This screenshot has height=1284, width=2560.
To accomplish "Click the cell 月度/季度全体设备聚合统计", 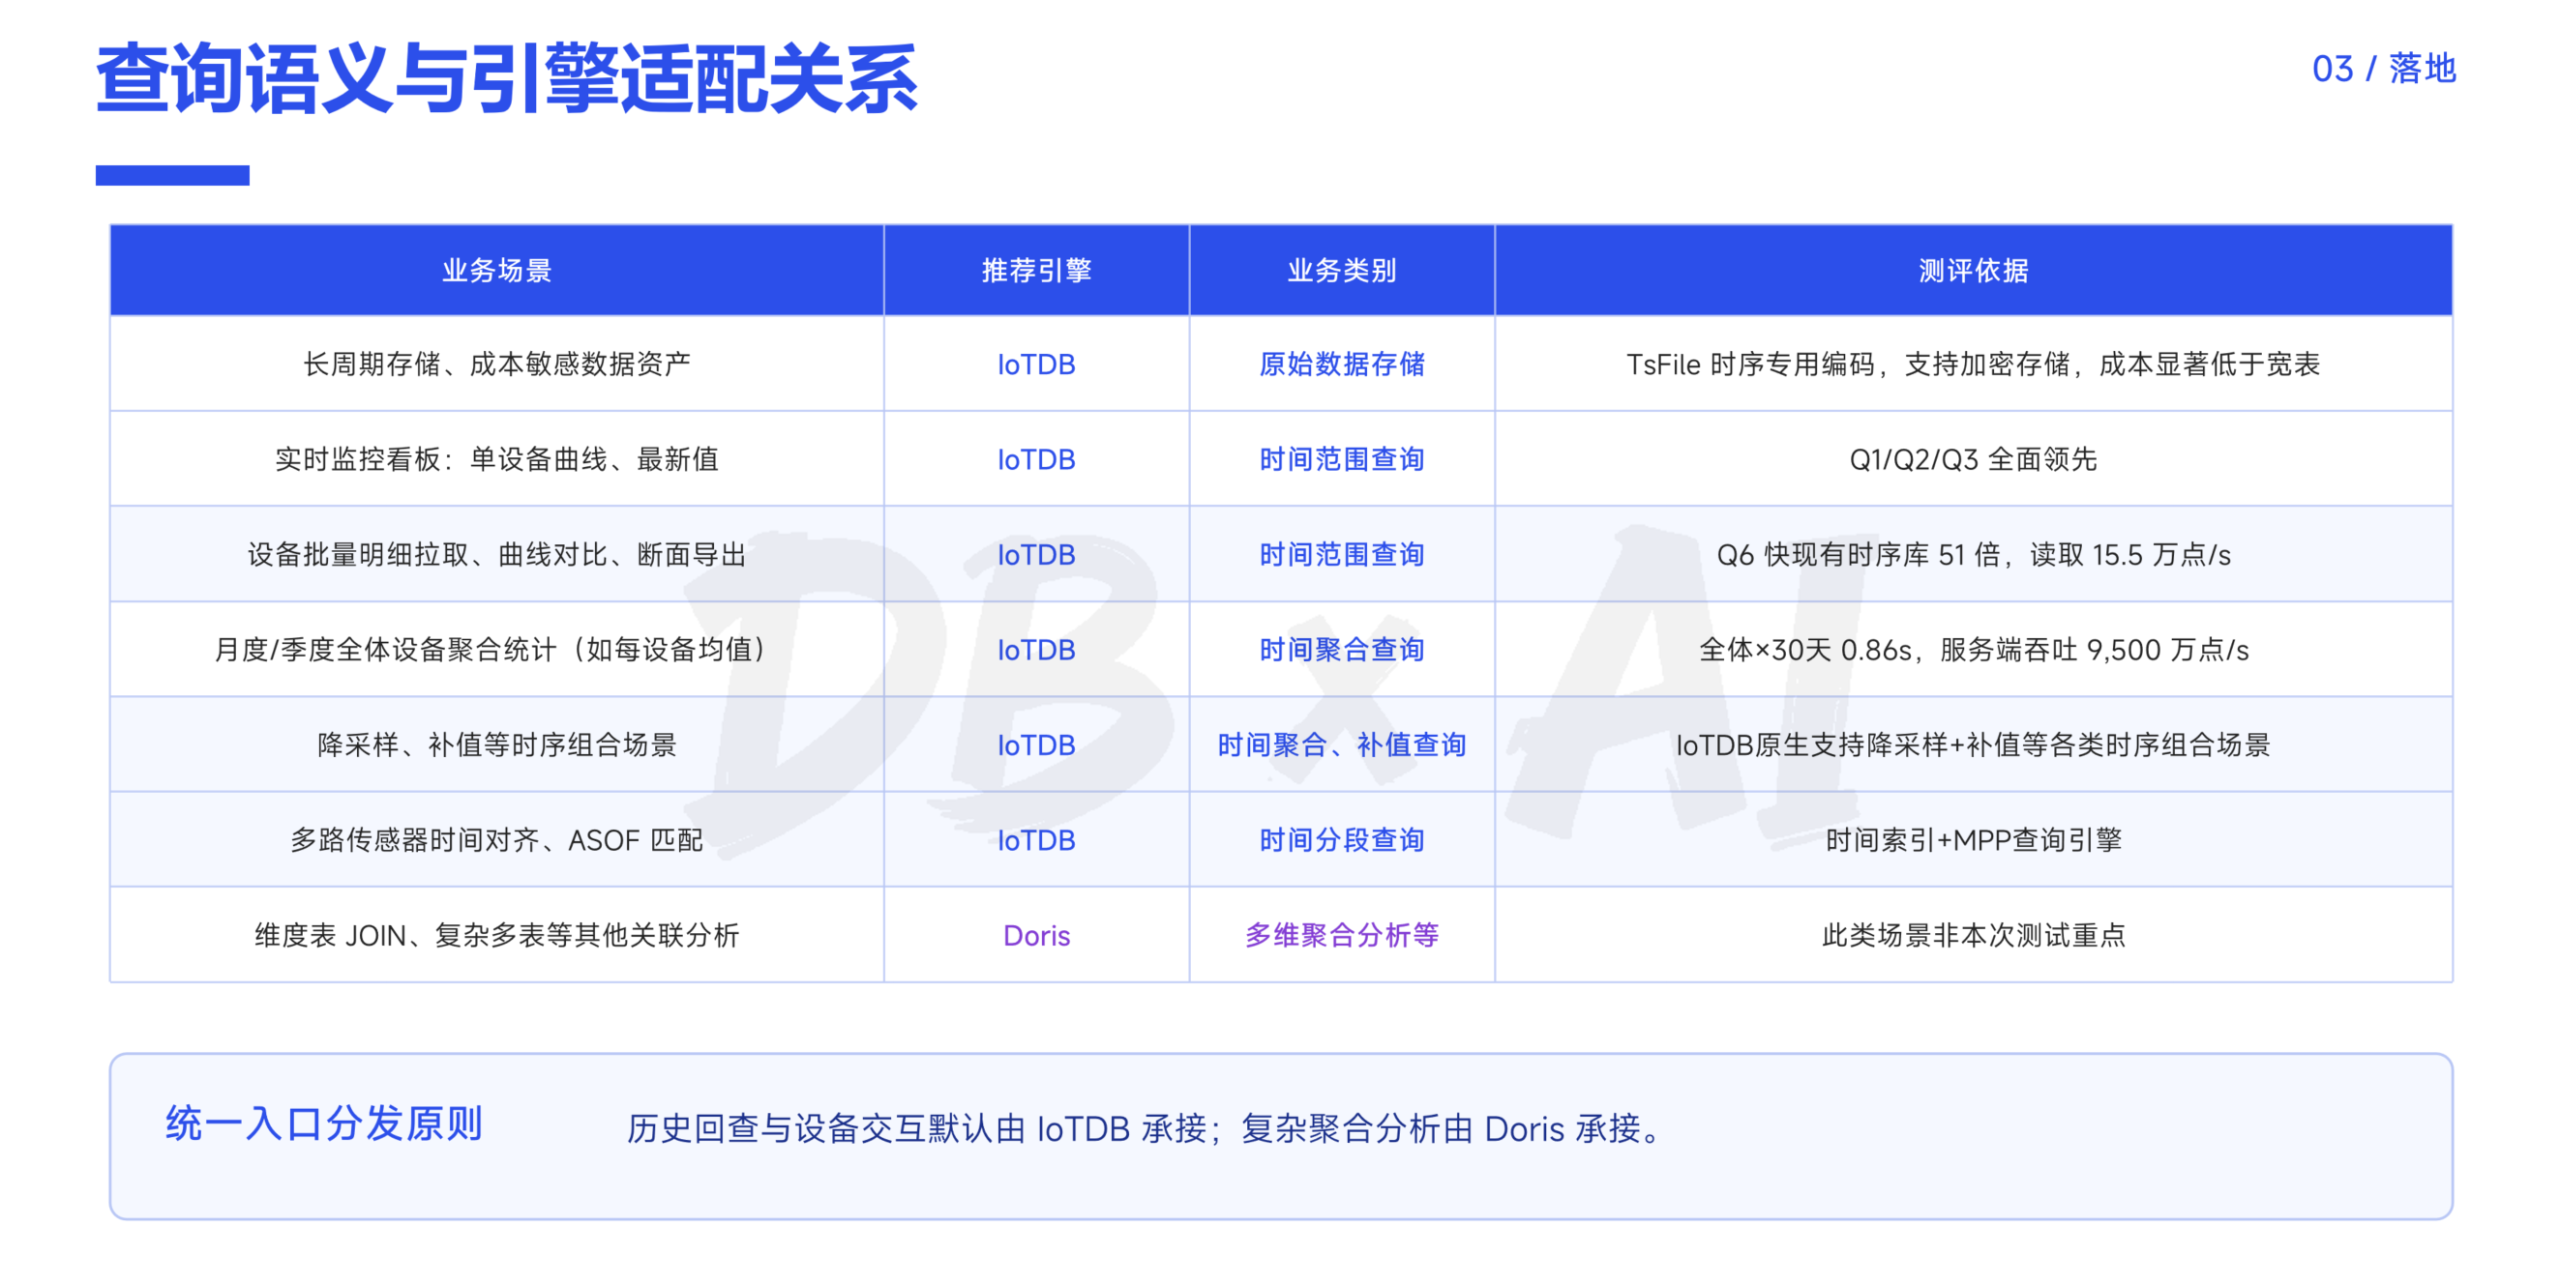I will [496, 649].
